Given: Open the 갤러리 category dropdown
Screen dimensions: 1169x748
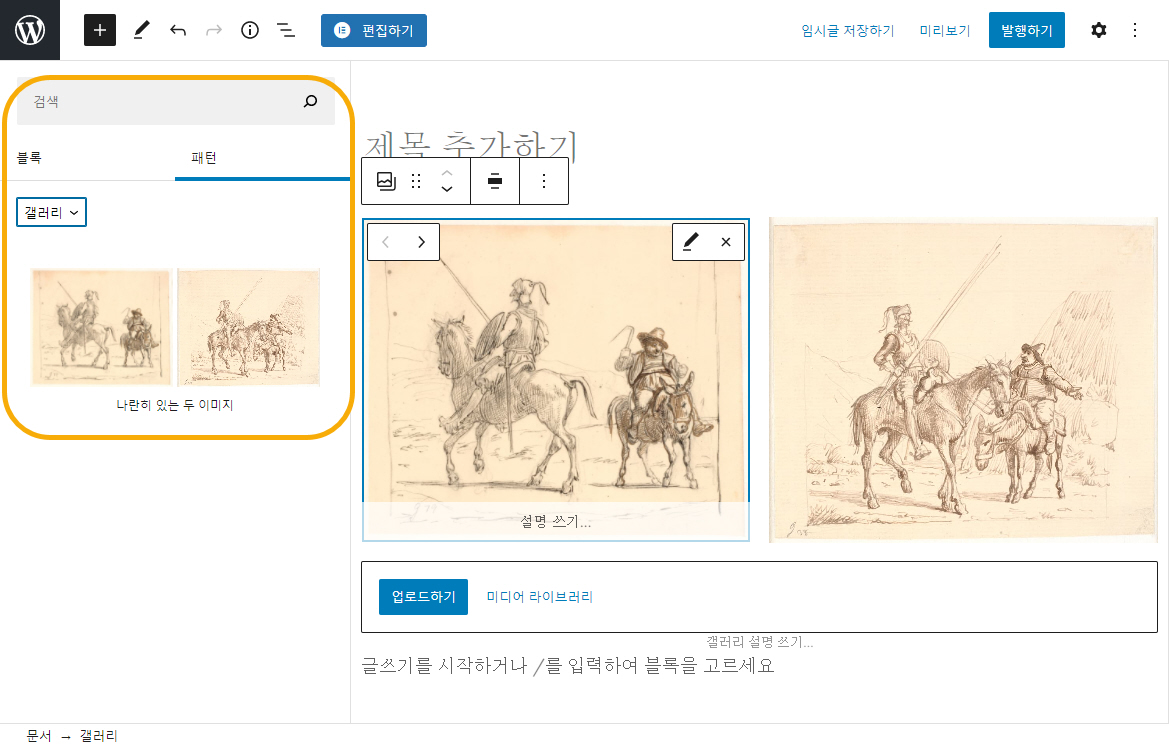Looking at the screenshot, I should pos(51,213).
